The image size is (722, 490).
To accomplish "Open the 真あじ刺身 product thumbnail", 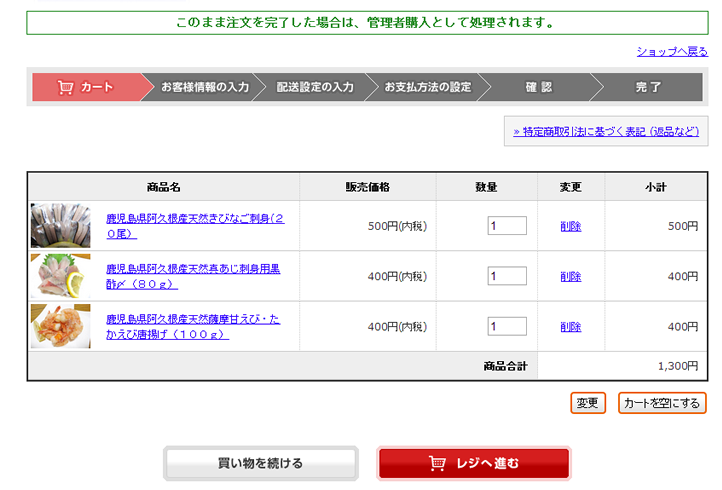I will 60,276.
